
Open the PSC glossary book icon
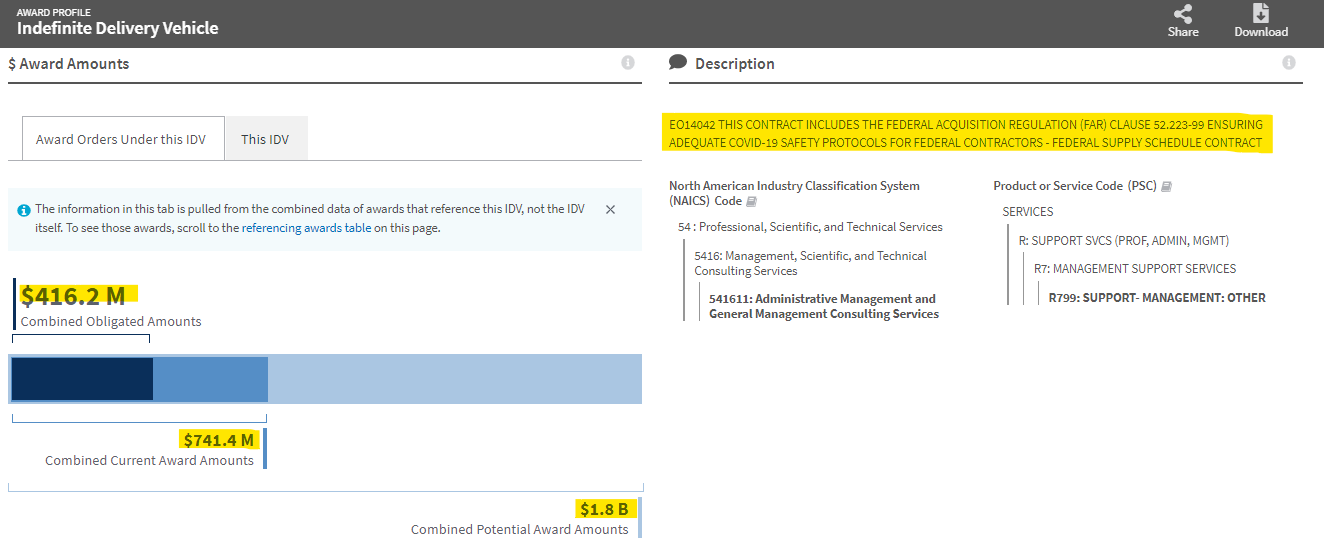pos(1166,186)
